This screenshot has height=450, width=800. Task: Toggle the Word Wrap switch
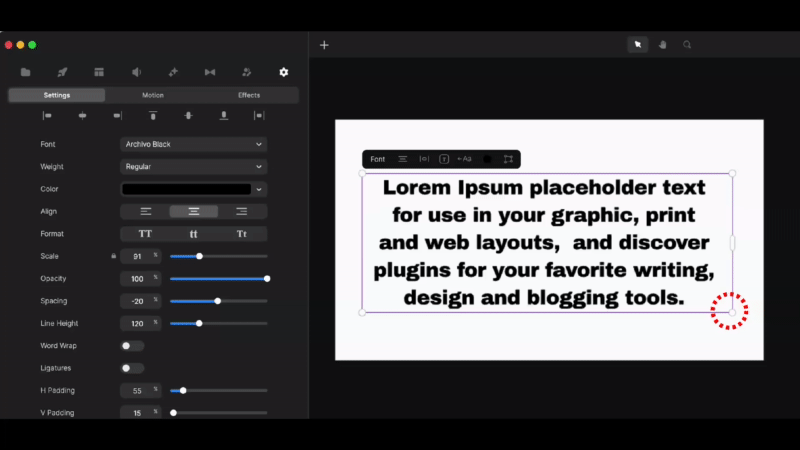(132, 346)
